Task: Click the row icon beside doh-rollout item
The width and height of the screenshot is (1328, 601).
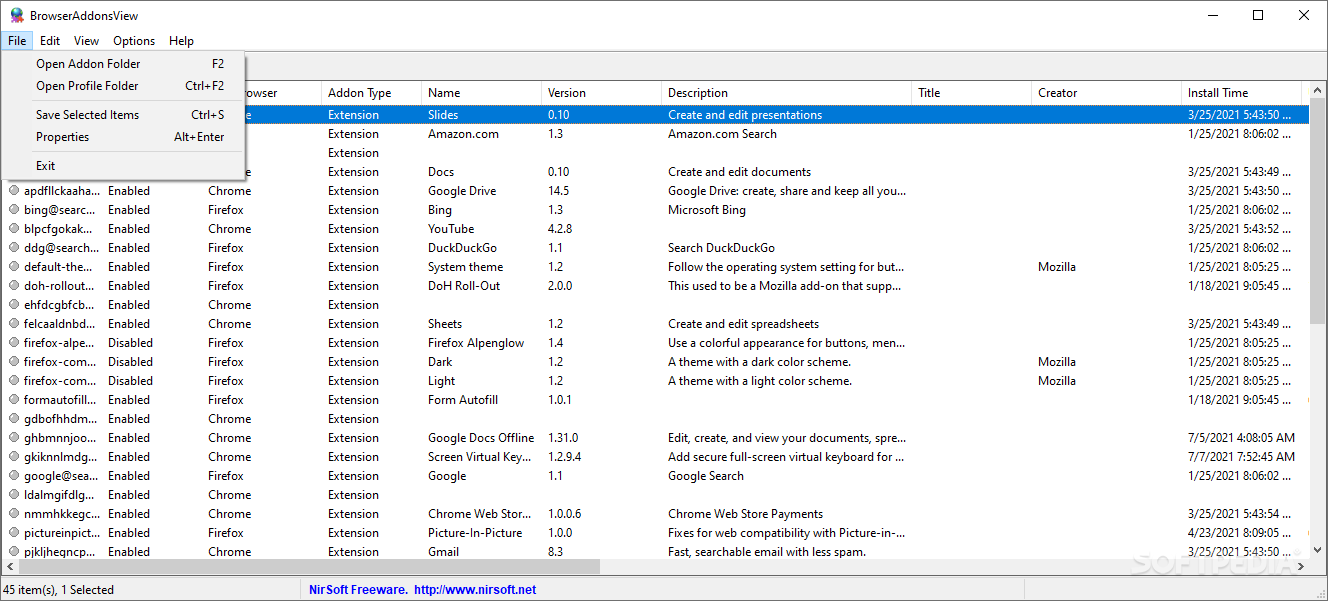Action: pyautogui.click(x=14, y=286)
